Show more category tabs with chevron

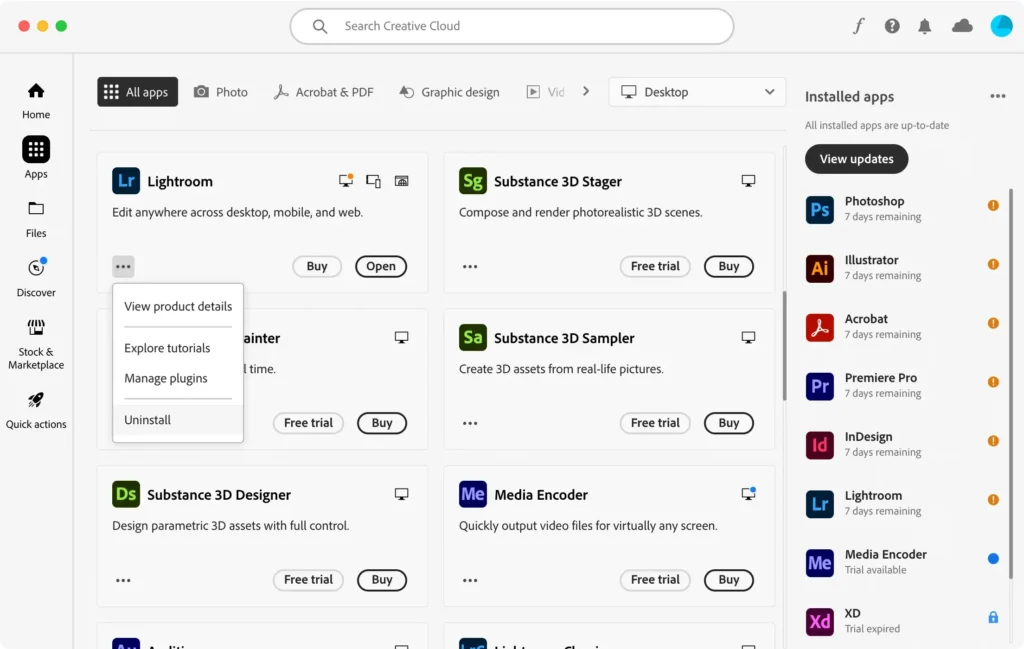pos(586,91)
